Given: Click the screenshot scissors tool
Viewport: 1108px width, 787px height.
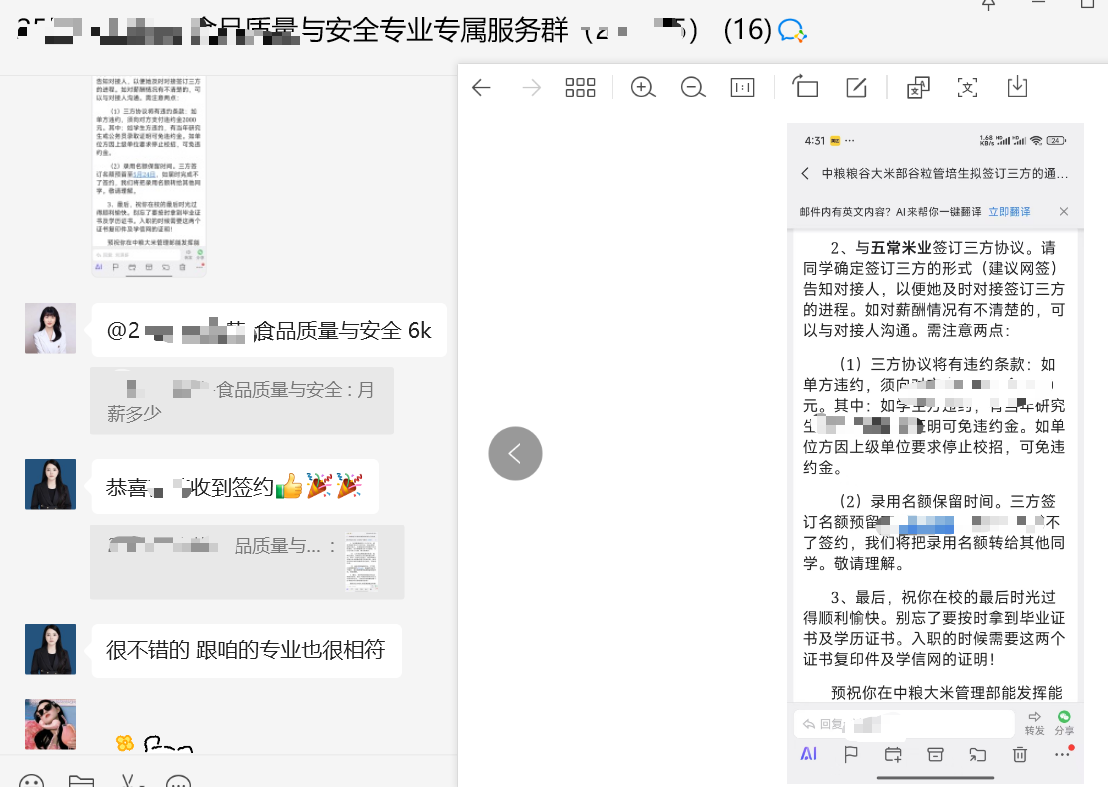Looking at the screenshot, I should [129, 781].
